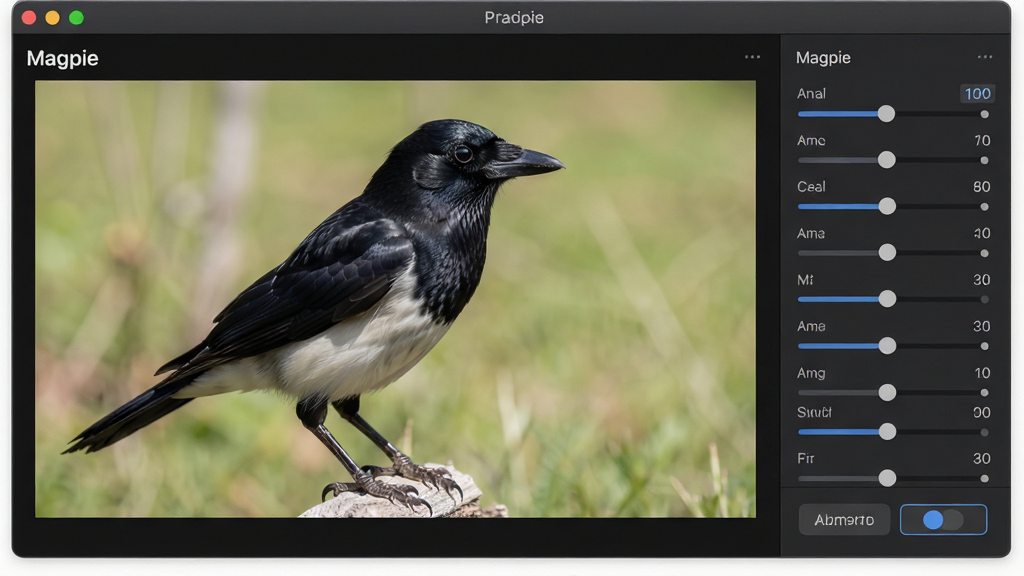Image resolution: width=1024 pixels, height=576 pixels.
Task: Click the Amg slider handle
Action: (x=887, y=392)
